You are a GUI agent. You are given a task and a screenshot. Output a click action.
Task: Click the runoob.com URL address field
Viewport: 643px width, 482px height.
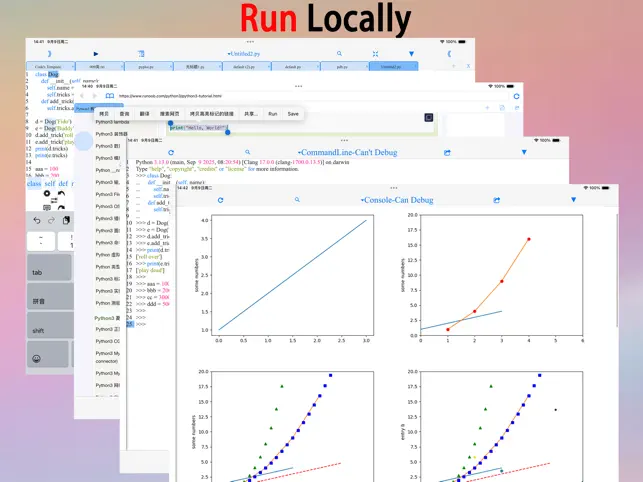312,96
